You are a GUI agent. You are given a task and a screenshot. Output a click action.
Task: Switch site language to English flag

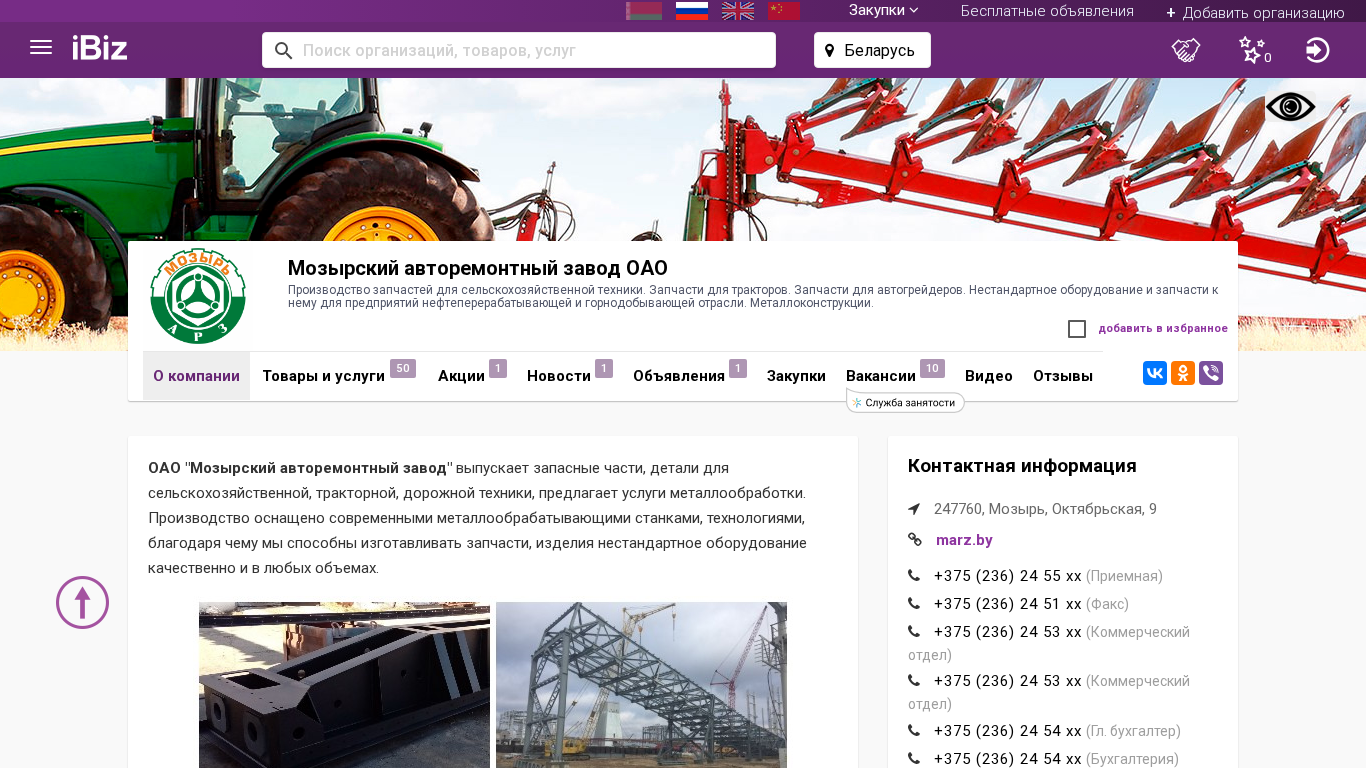click(x=738, y=11)
